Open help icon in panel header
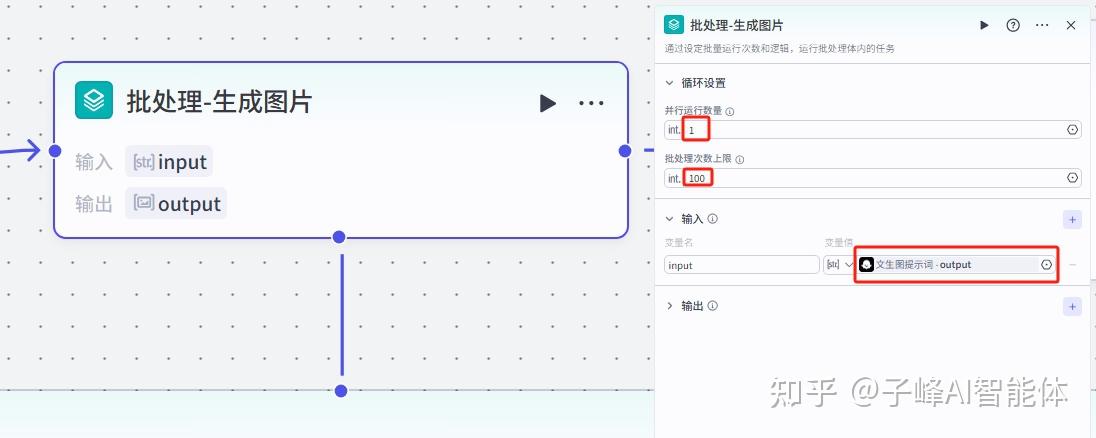 click(1013, 25)
